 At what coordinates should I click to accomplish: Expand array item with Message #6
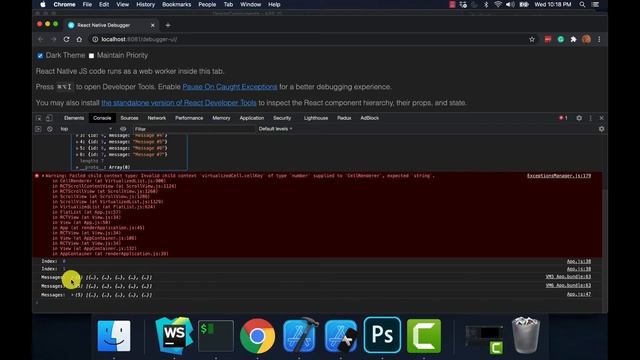[77, 148]
